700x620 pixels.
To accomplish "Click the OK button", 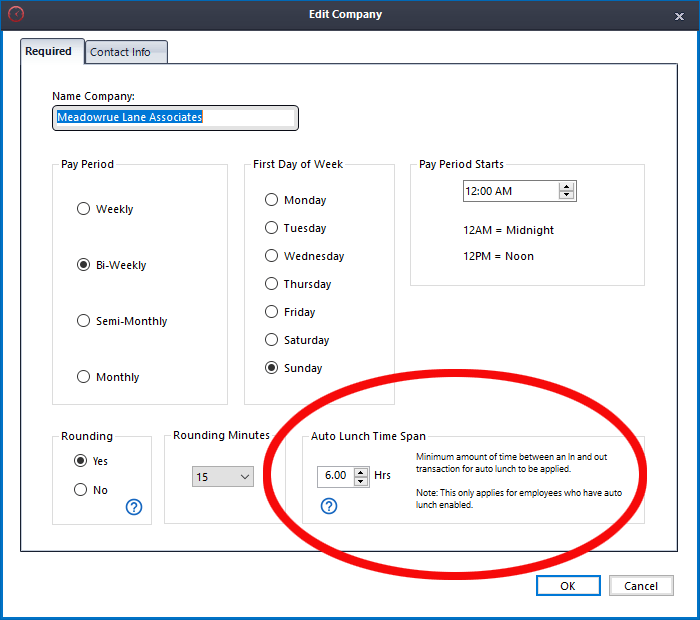I will [x=567, y=586].
